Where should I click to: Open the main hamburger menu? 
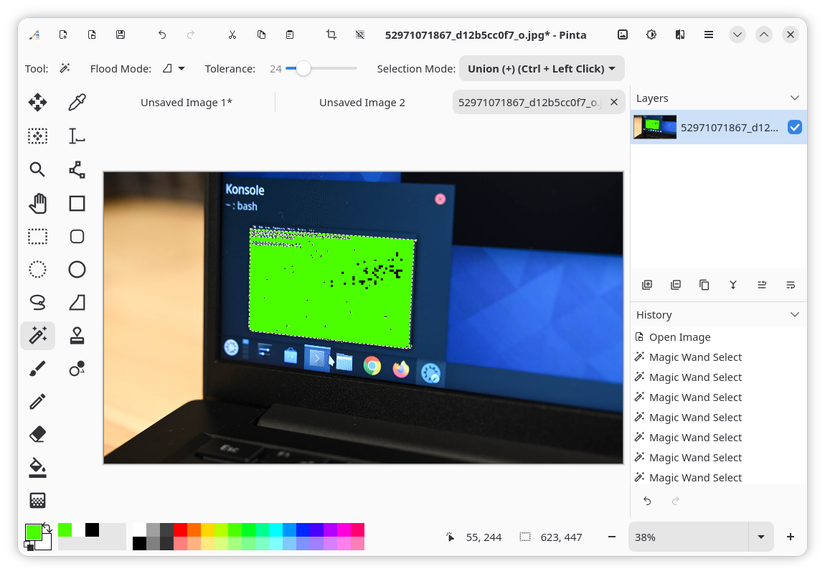709,35
